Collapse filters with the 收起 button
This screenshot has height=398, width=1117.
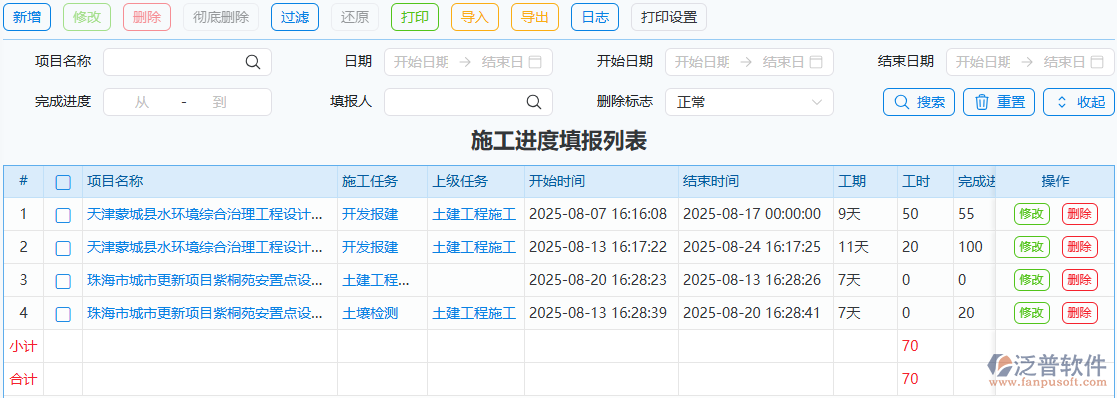[1079, 103]
